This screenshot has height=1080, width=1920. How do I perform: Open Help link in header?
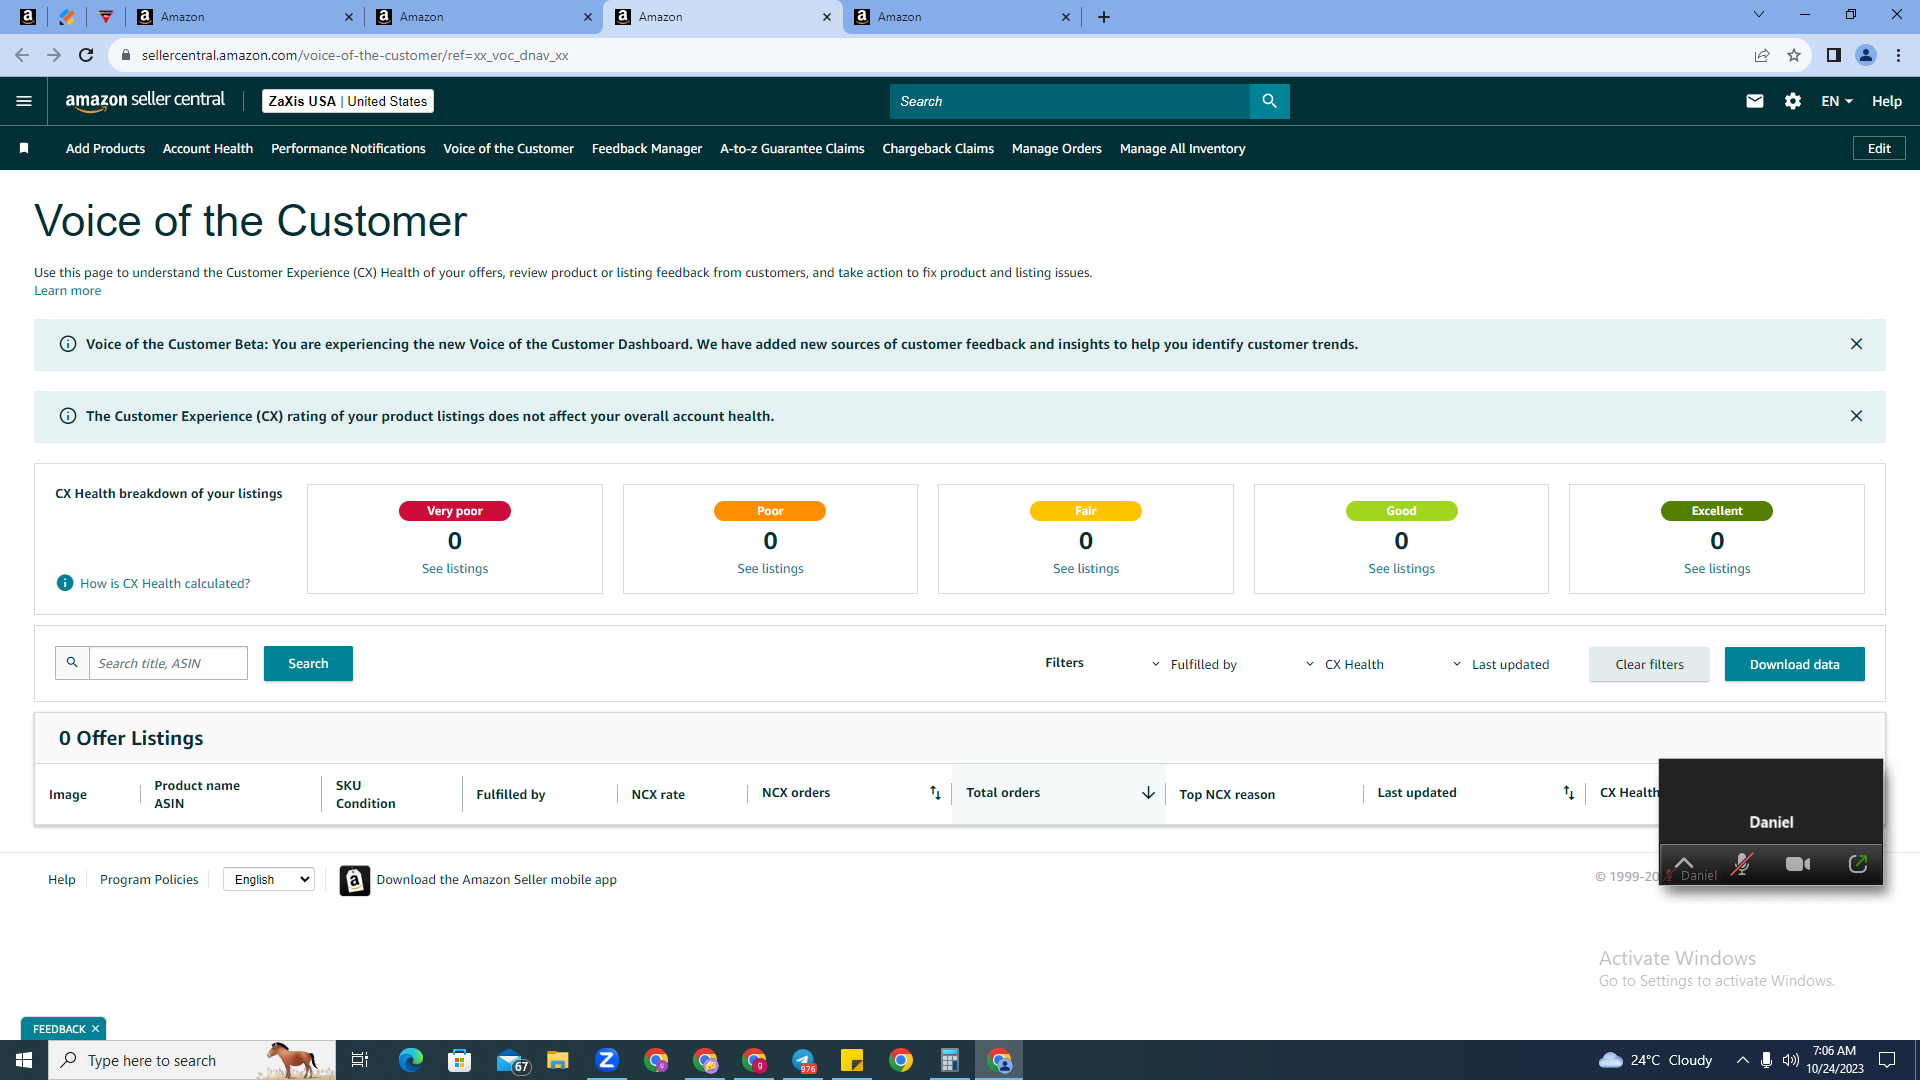click(1886, 101)
